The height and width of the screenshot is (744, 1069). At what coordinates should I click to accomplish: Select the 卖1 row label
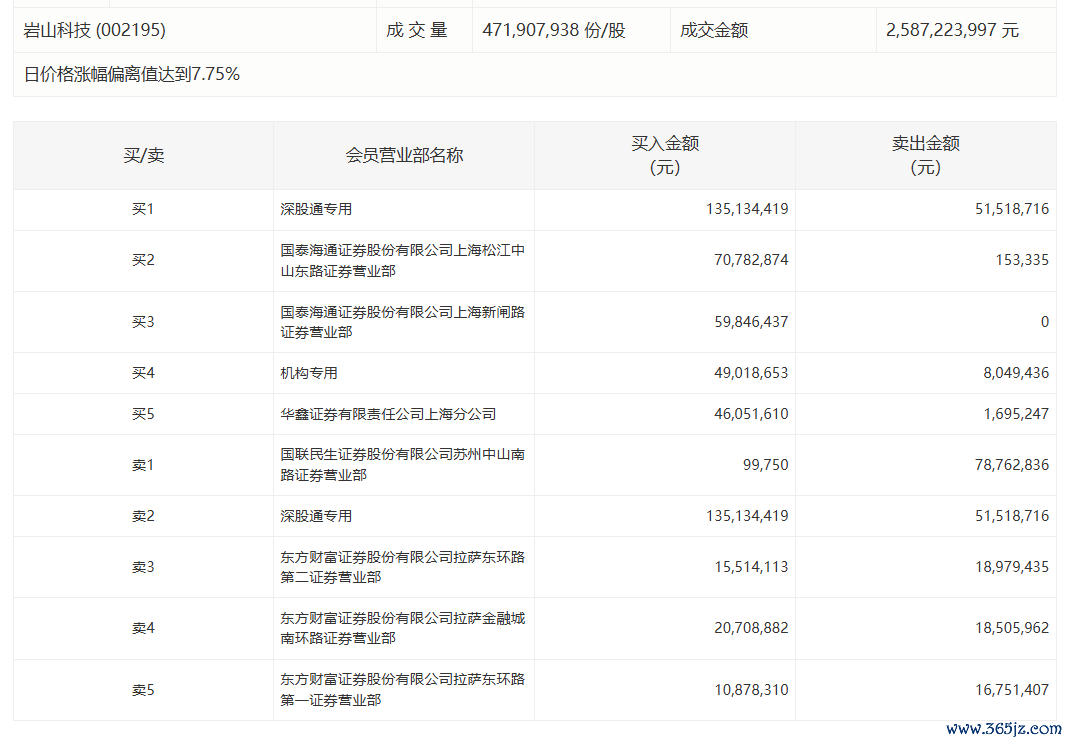(x=143, y=465)
